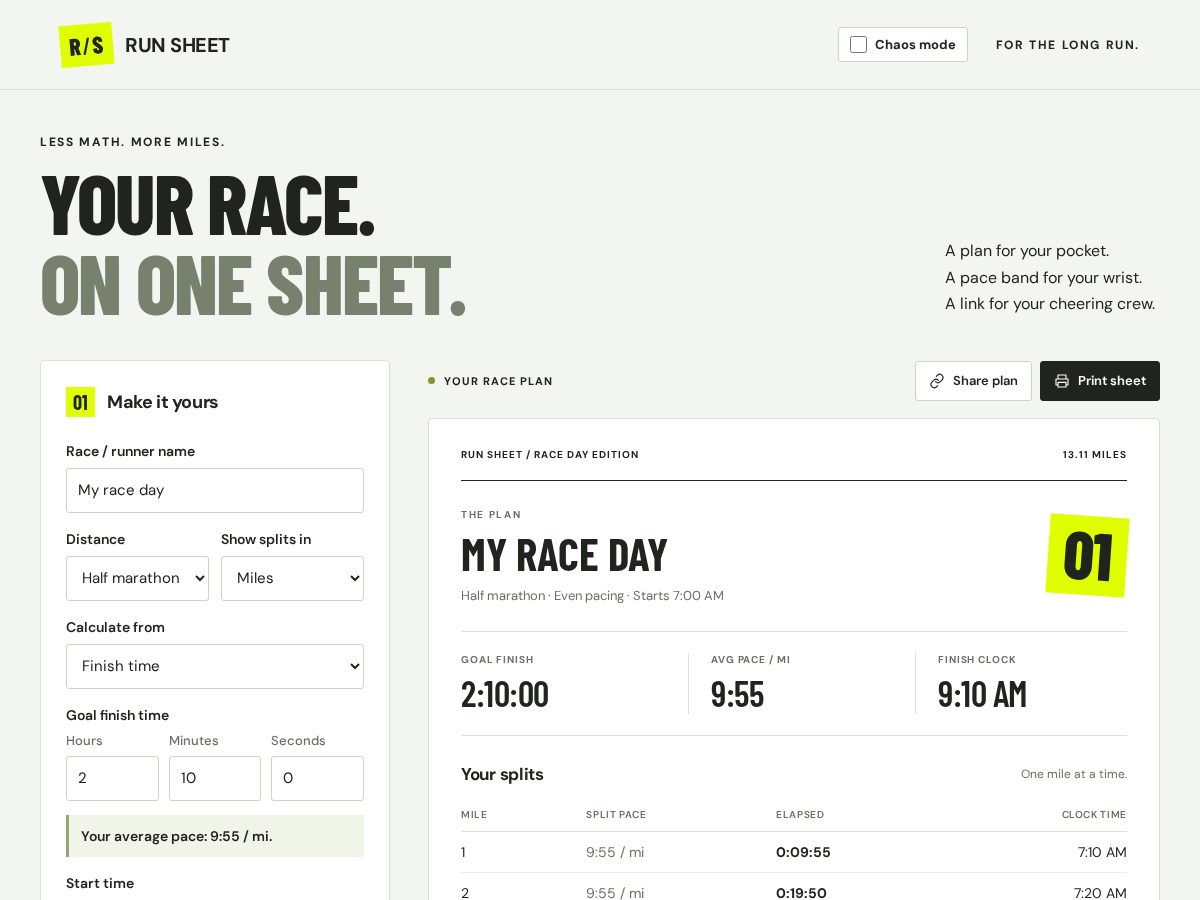The image size is (1200, 900).
Task: Click the 9:55 average pace value
Action: 737,693
